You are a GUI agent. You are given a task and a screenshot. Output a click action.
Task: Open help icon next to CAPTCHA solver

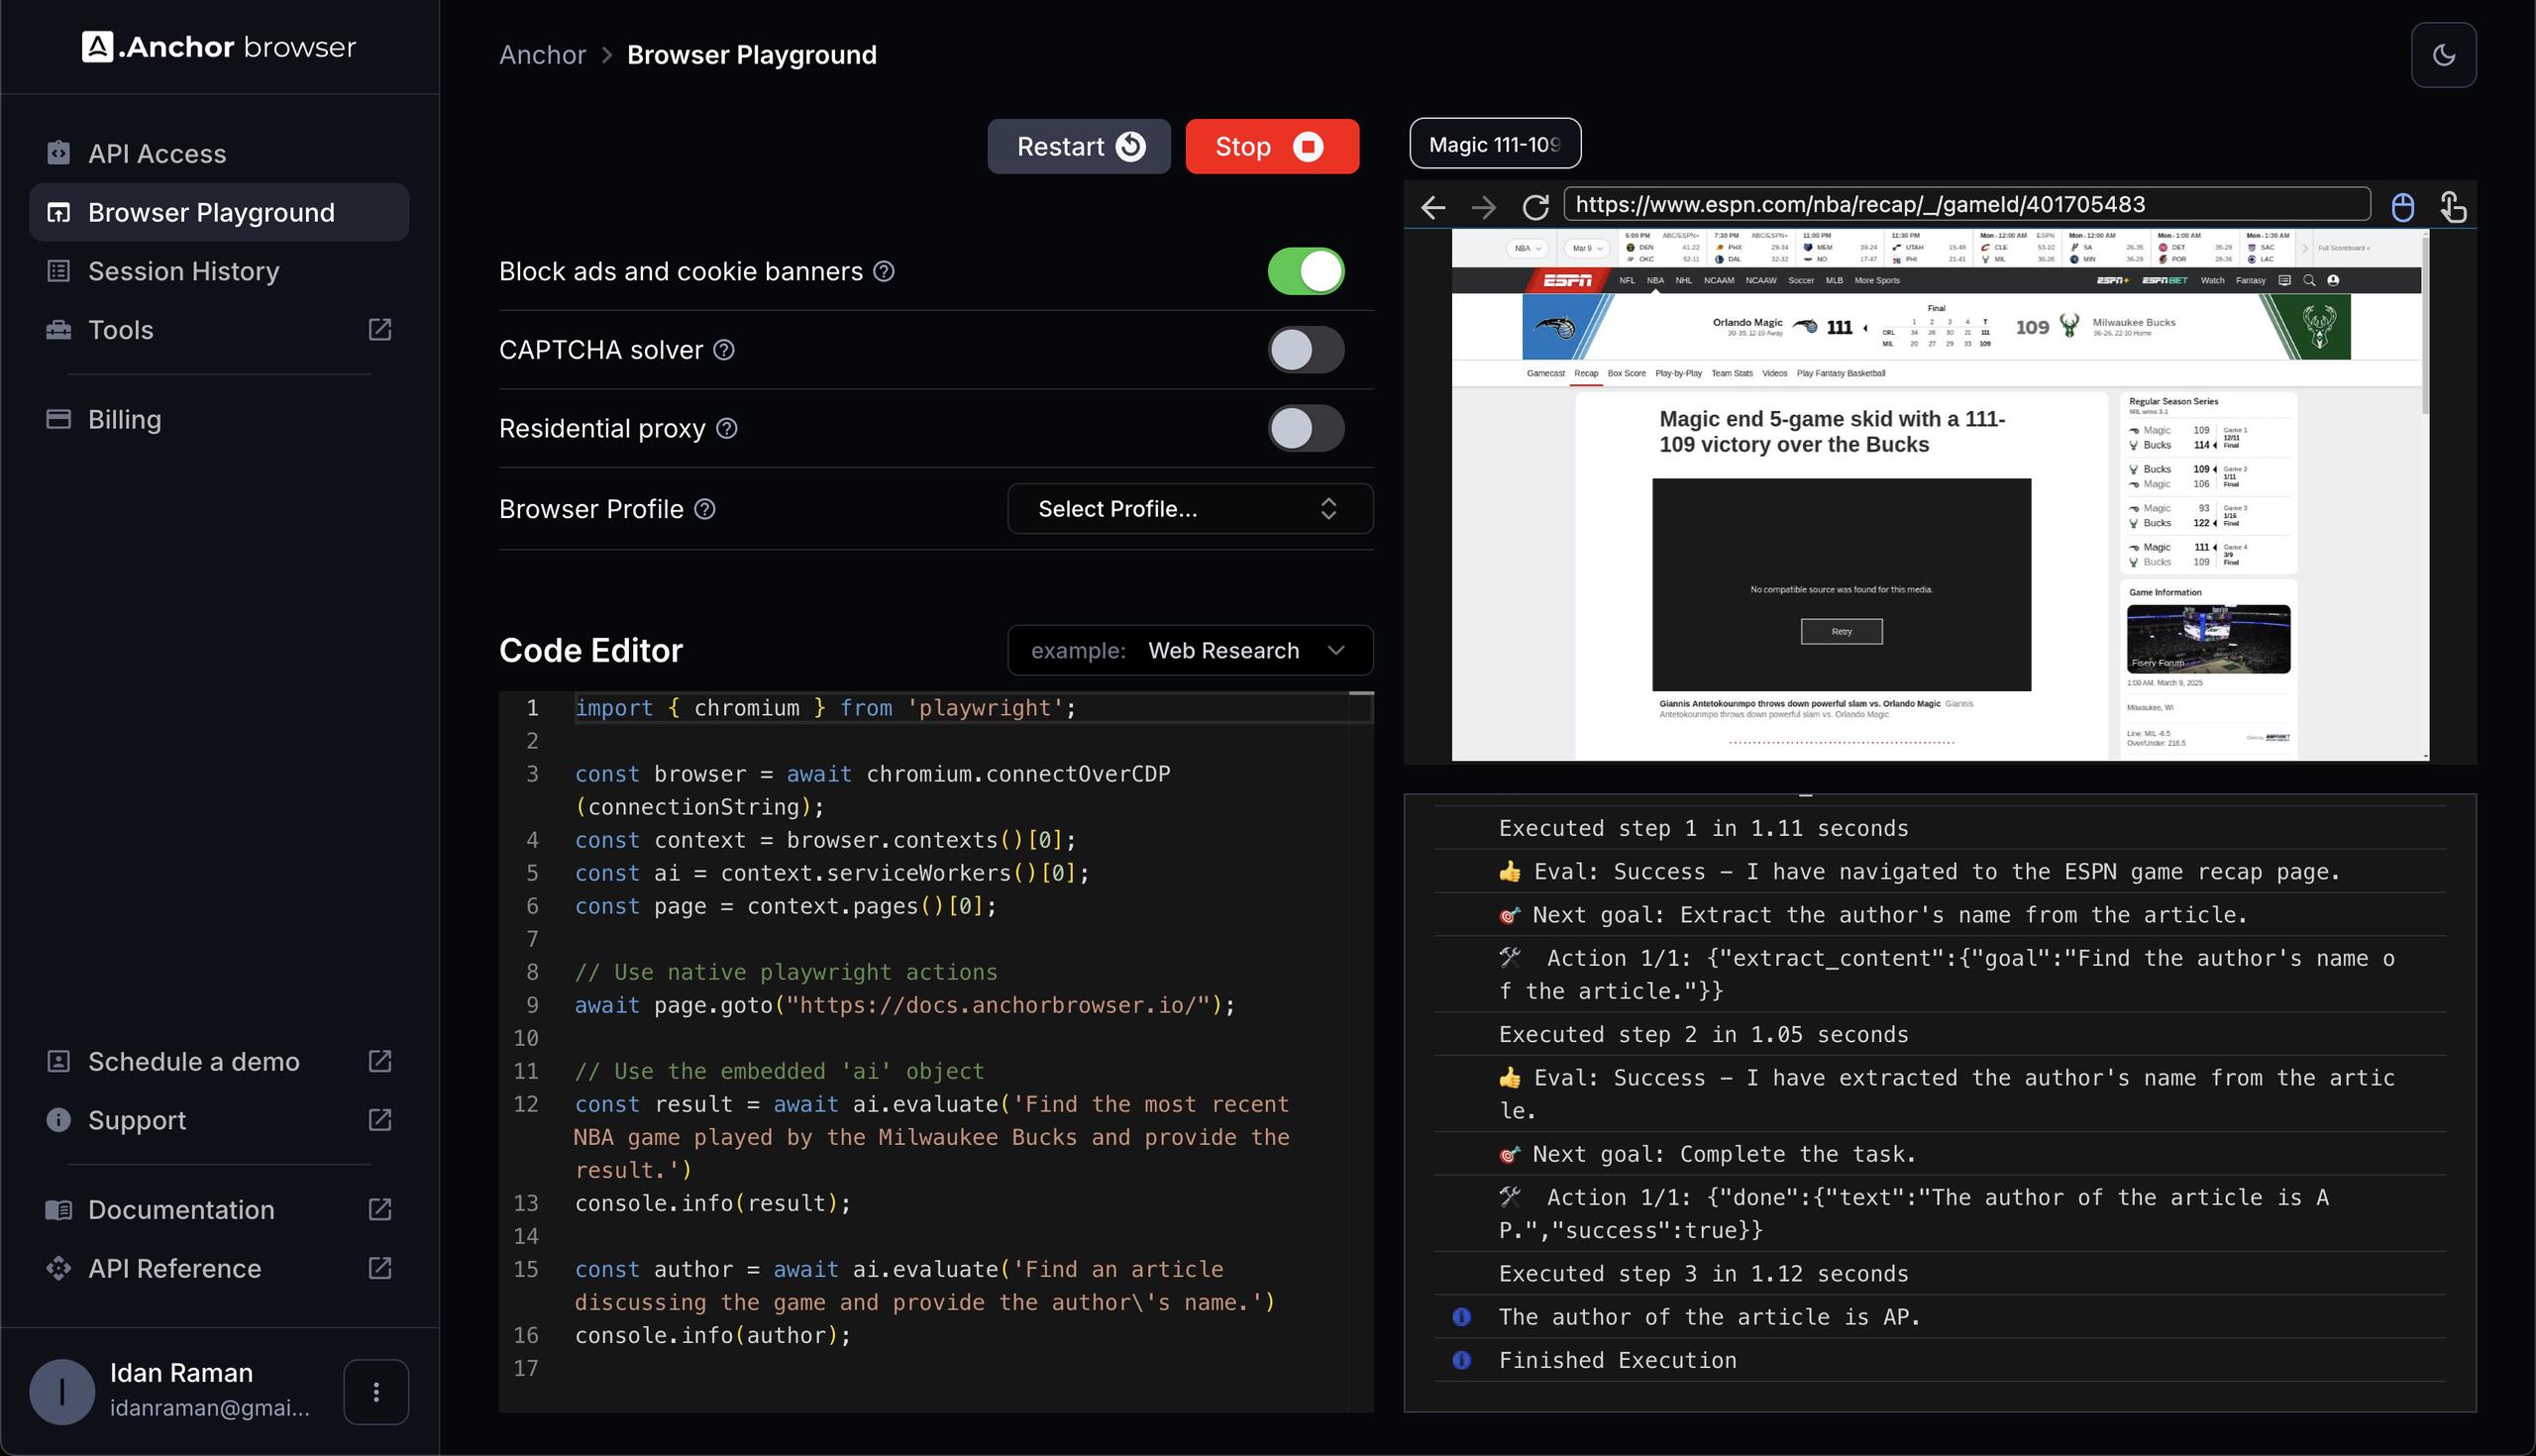(724, 350)
